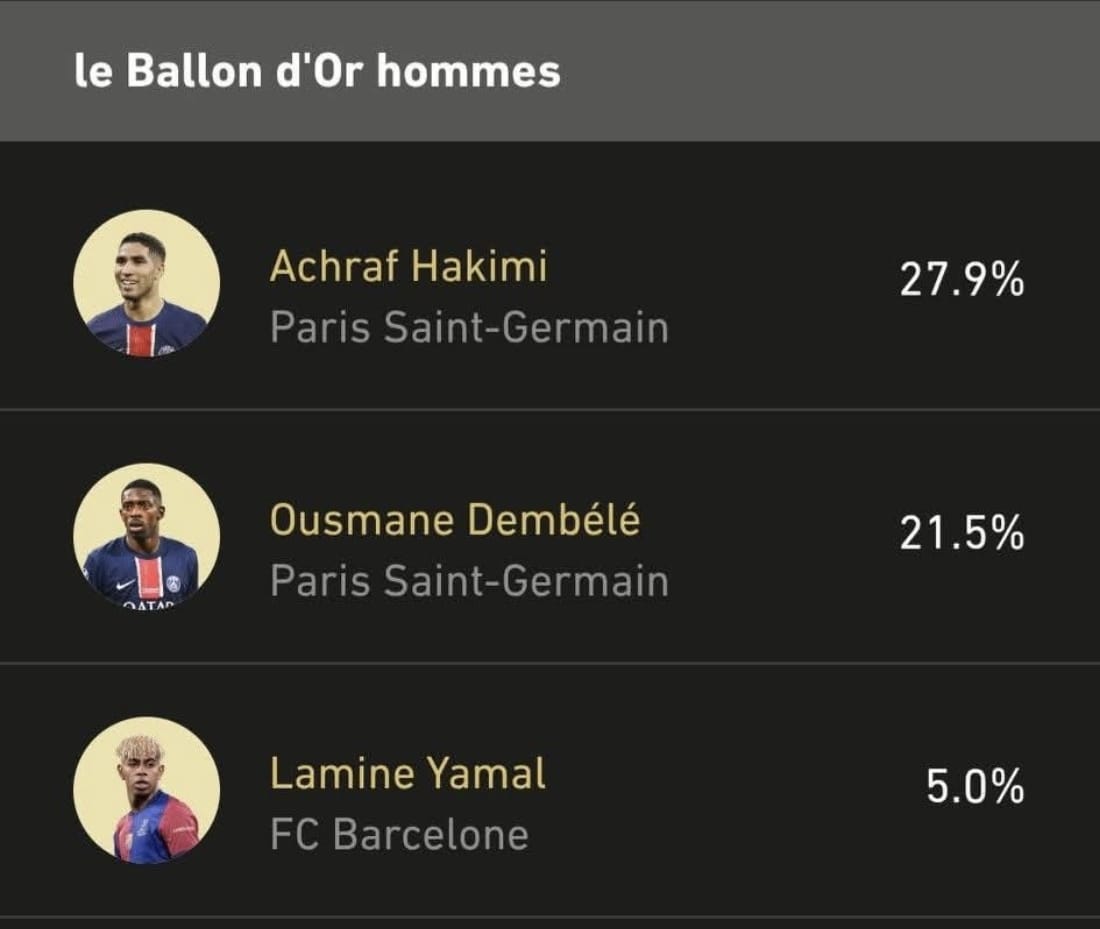Tap the 21.5% vote percentage
This screenshot has width=1100, height=929.
point(962,533)
